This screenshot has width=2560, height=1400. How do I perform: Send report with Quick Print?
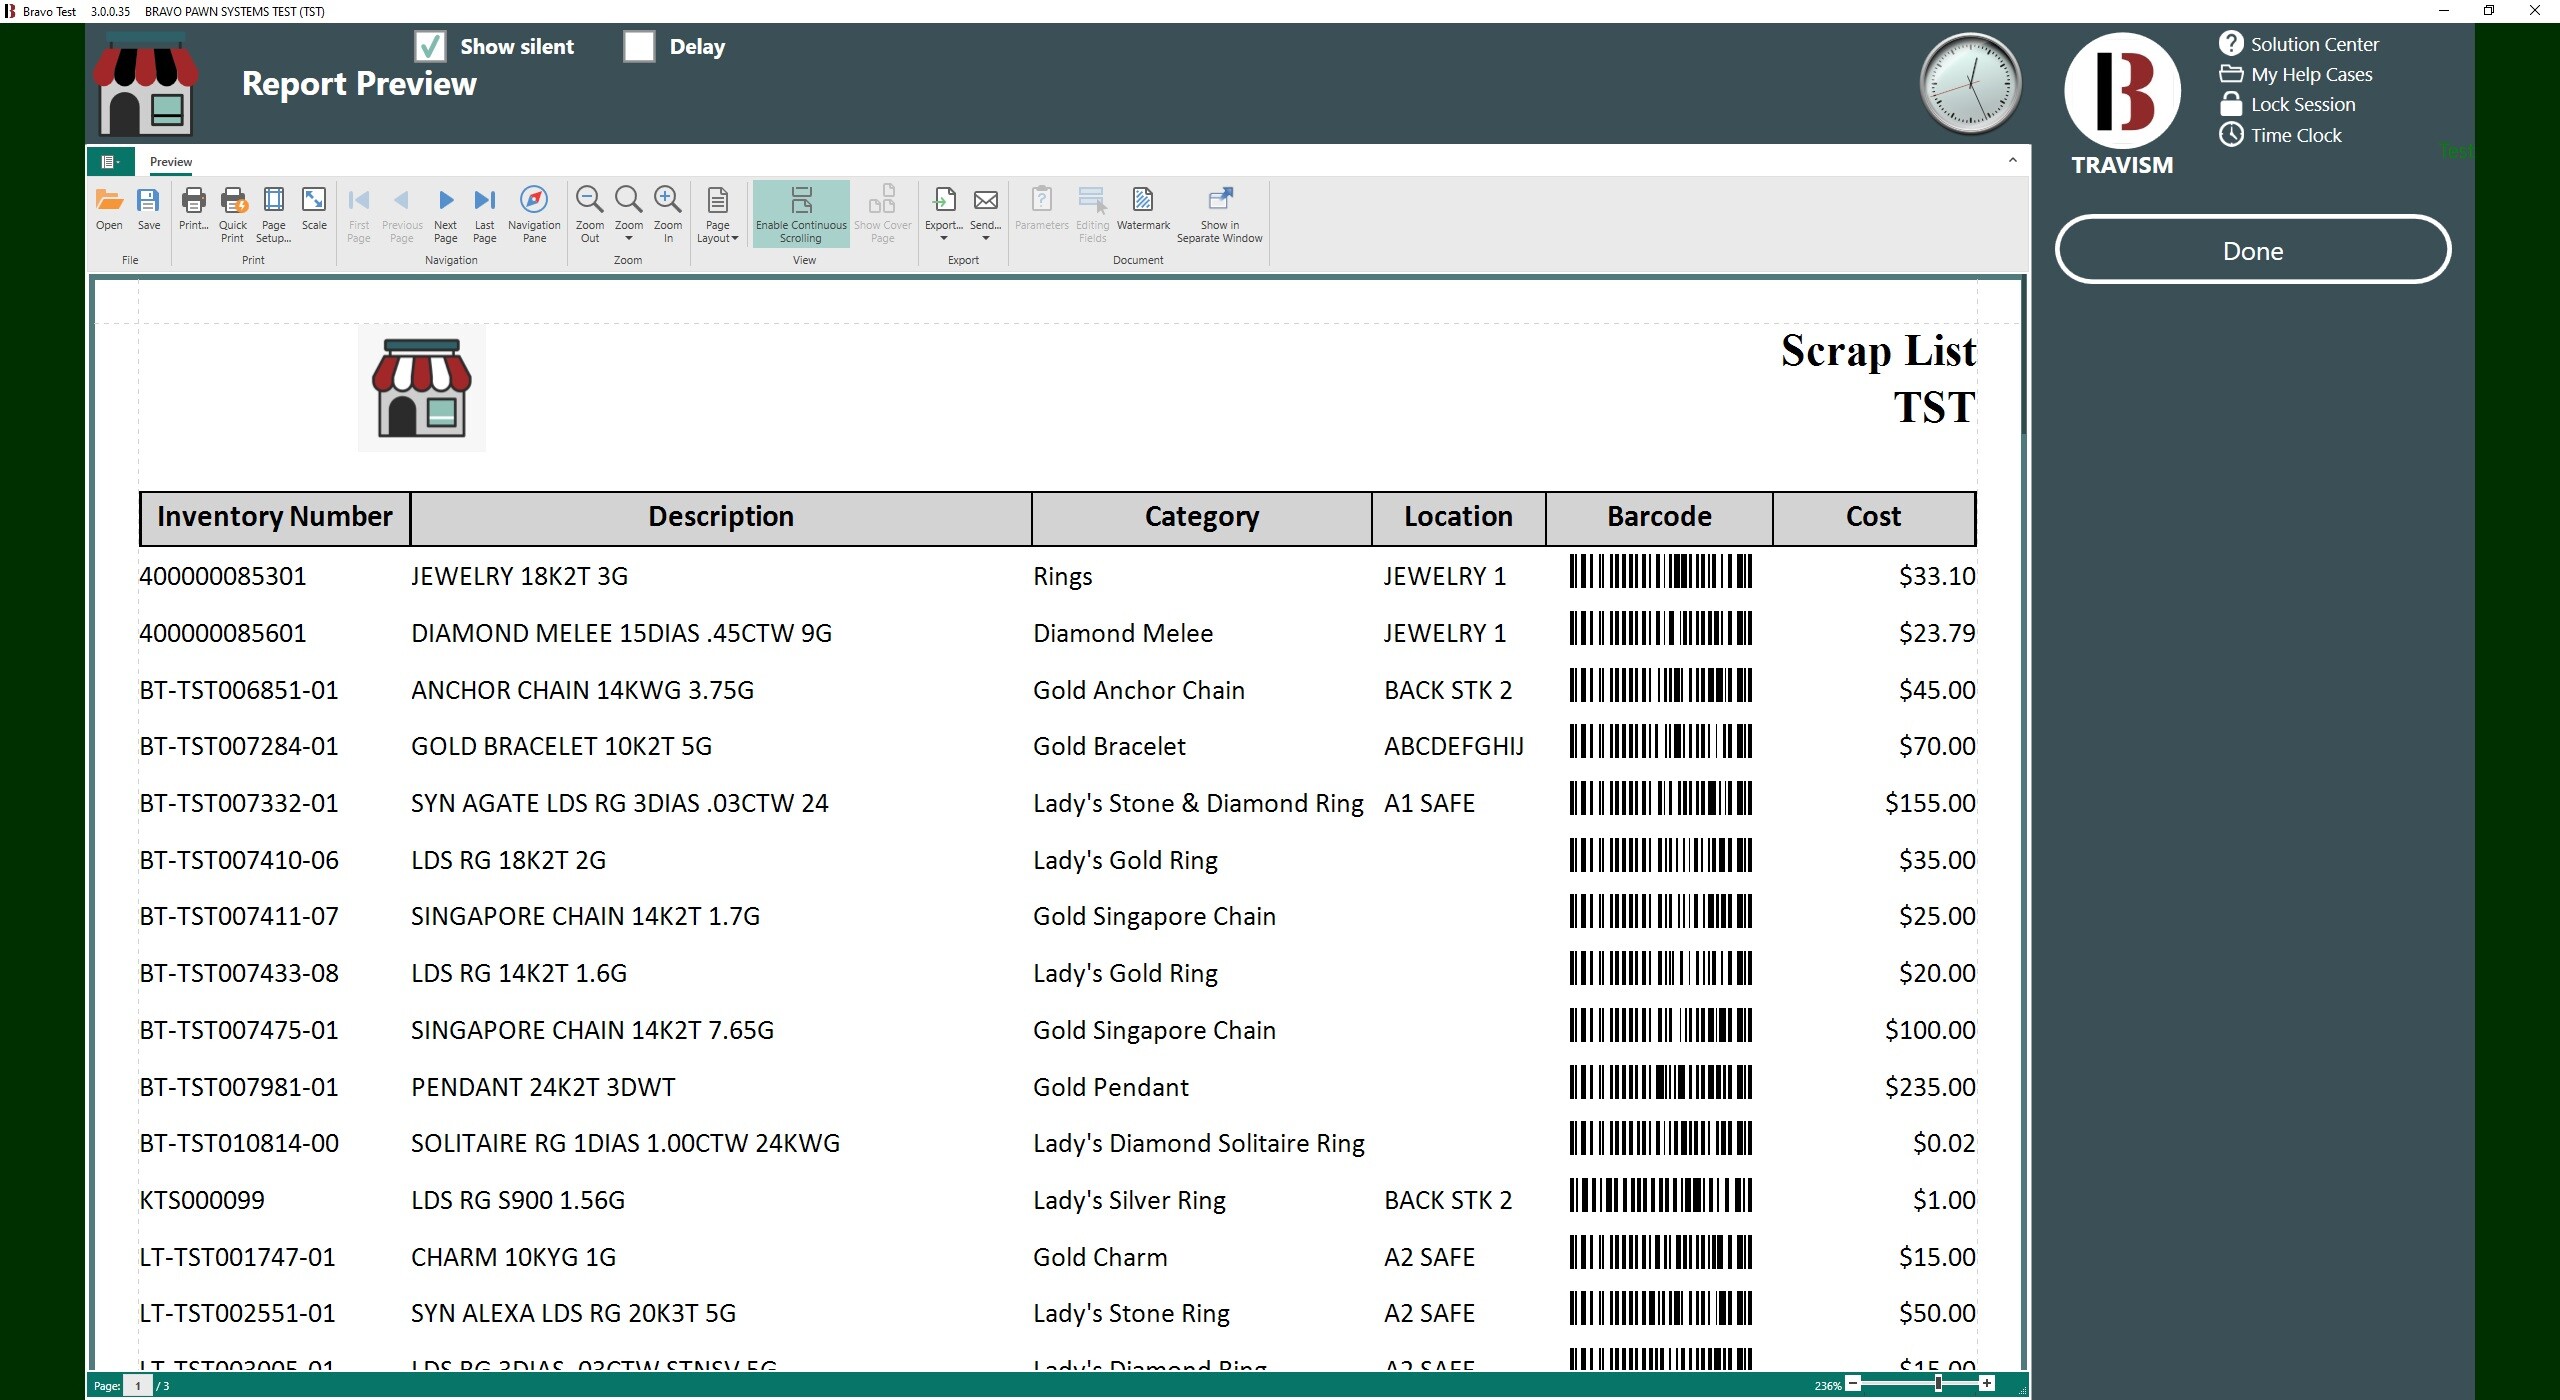pos(232,214)
